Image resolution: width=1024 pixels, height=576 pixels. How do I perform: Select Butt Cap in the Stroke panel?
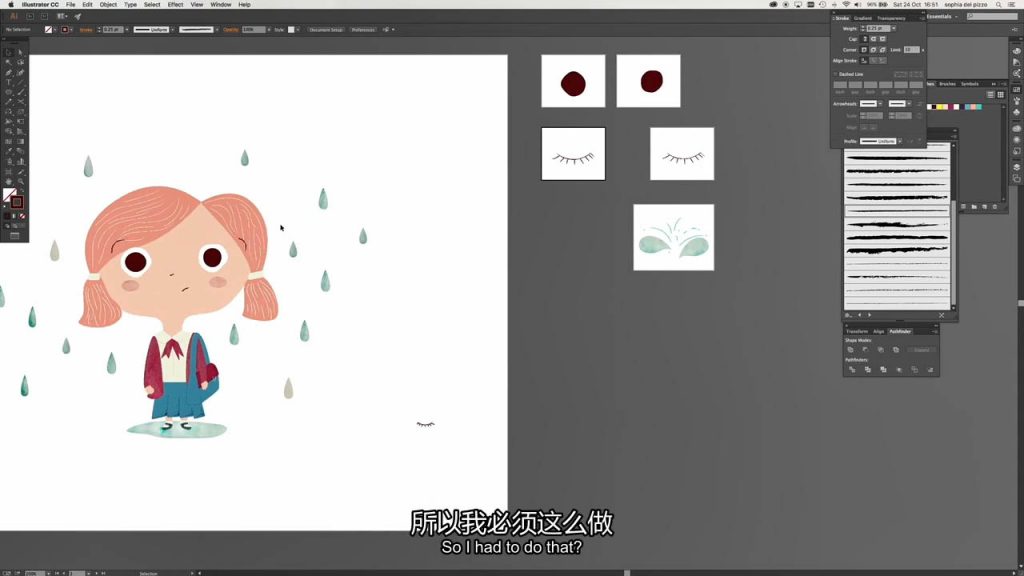pos(865,39)
